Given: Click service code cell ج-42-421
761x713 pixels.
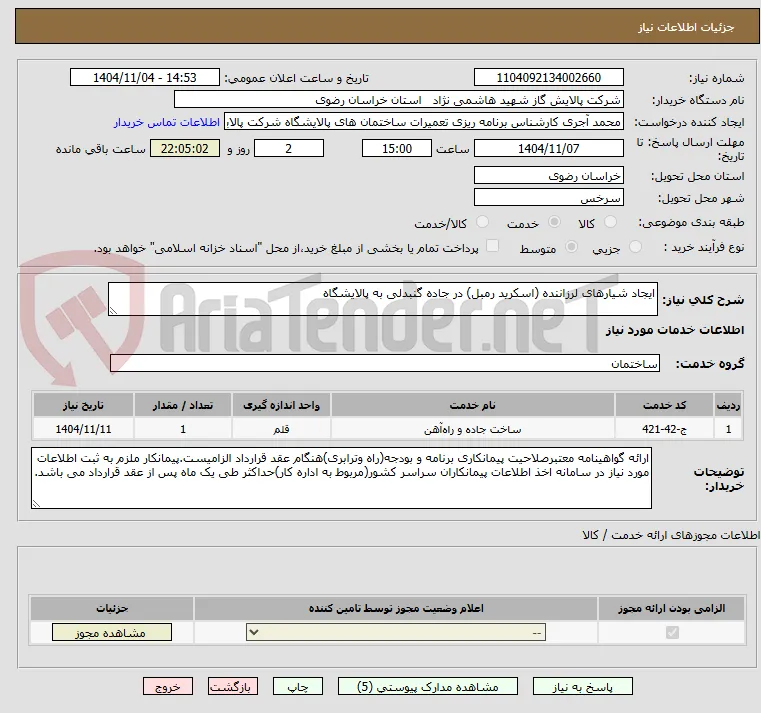Looking at the screenshot, I should 664,429.
